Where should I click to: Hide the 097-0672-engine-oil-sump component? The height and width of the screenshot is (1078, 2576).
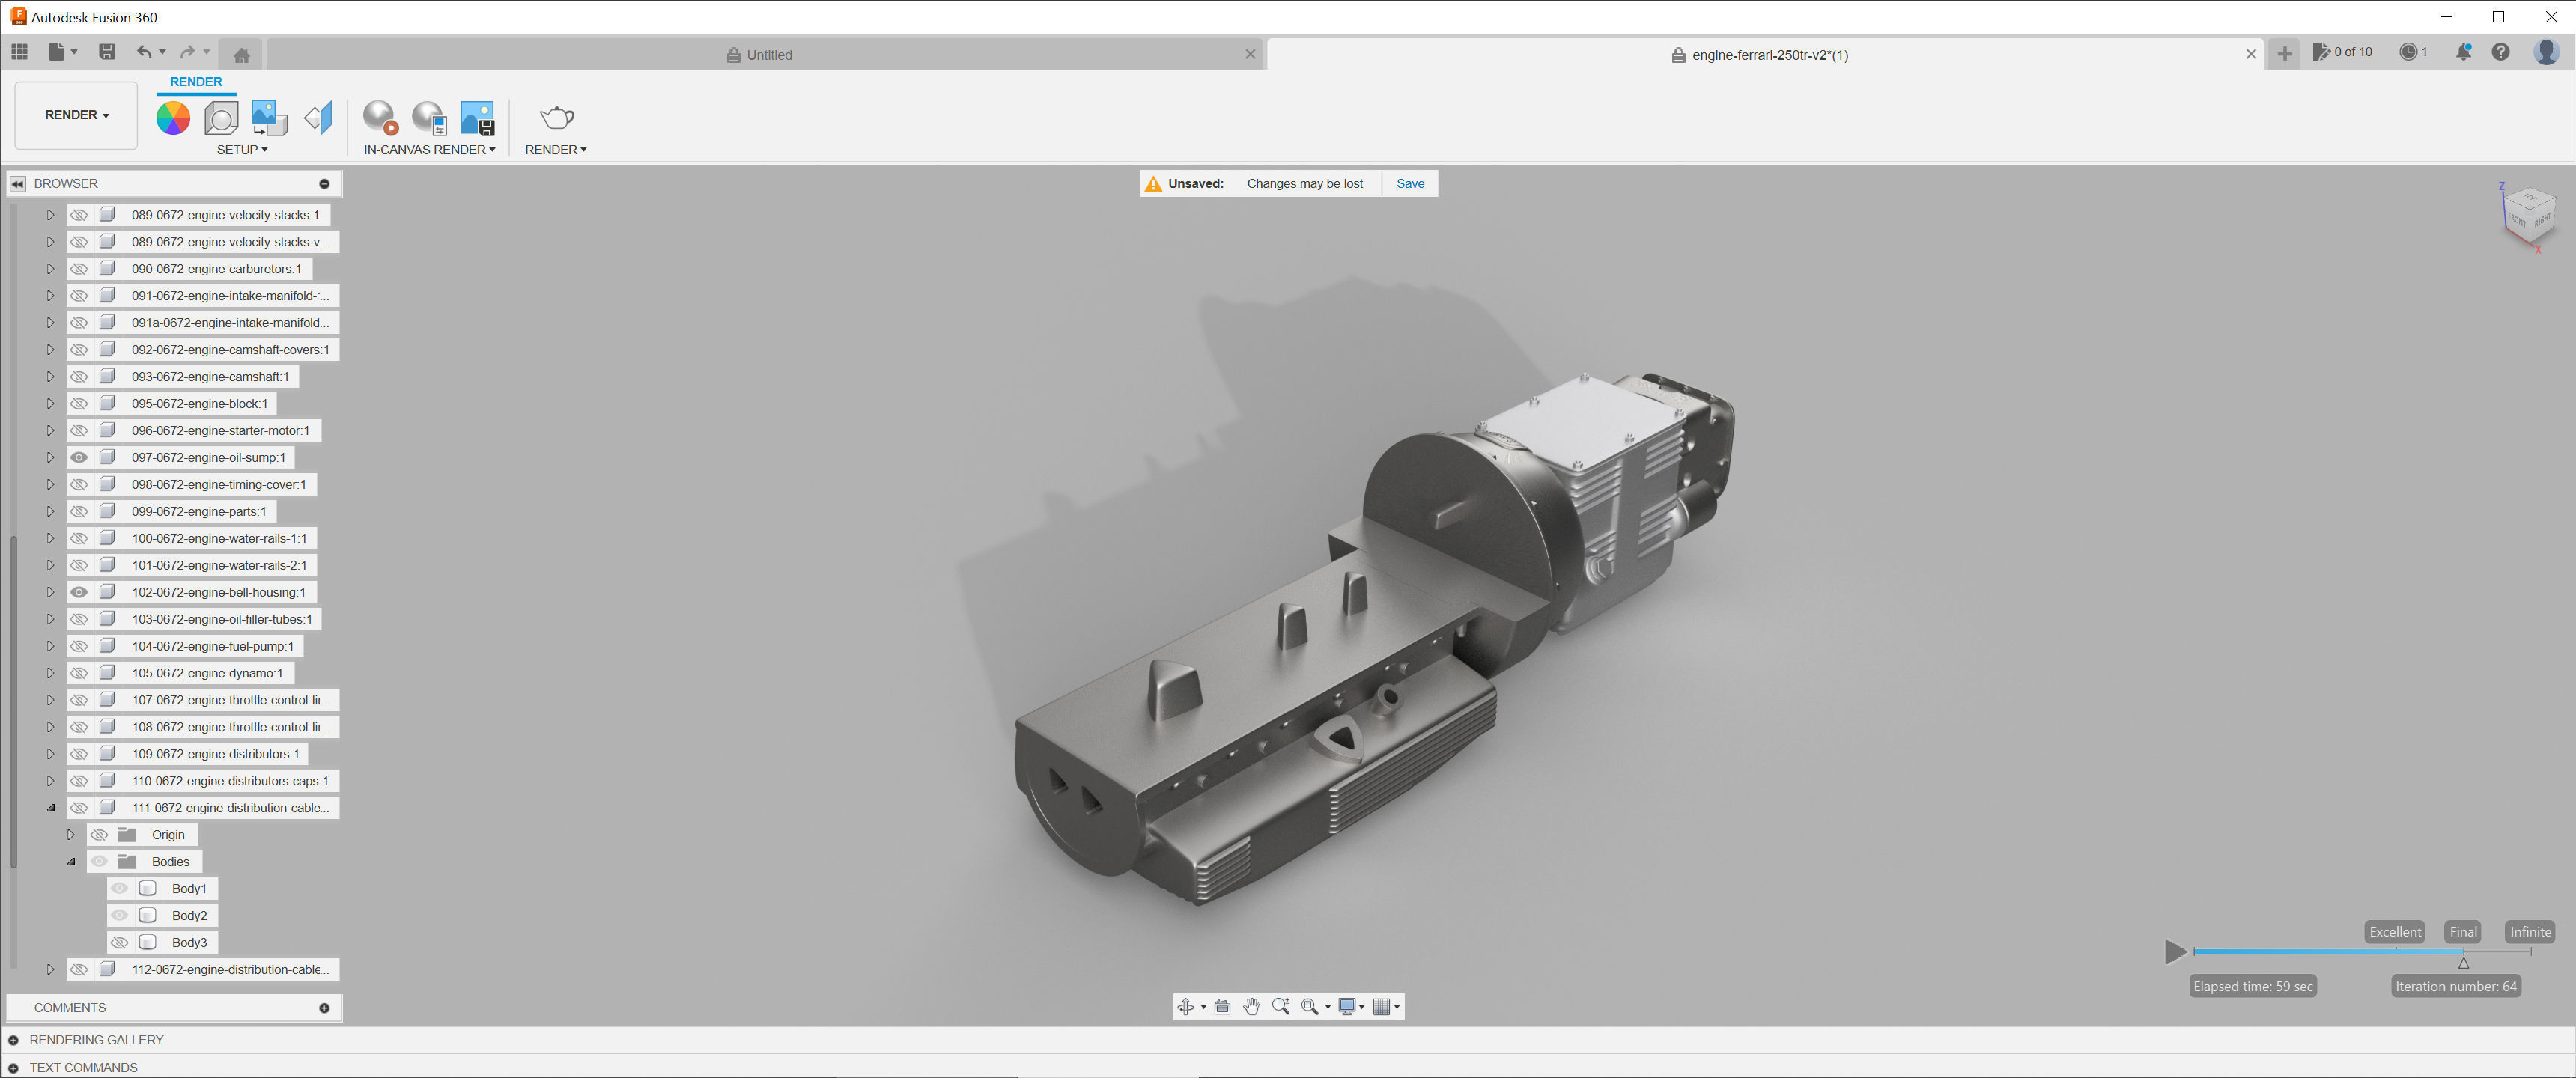(79, 458)
